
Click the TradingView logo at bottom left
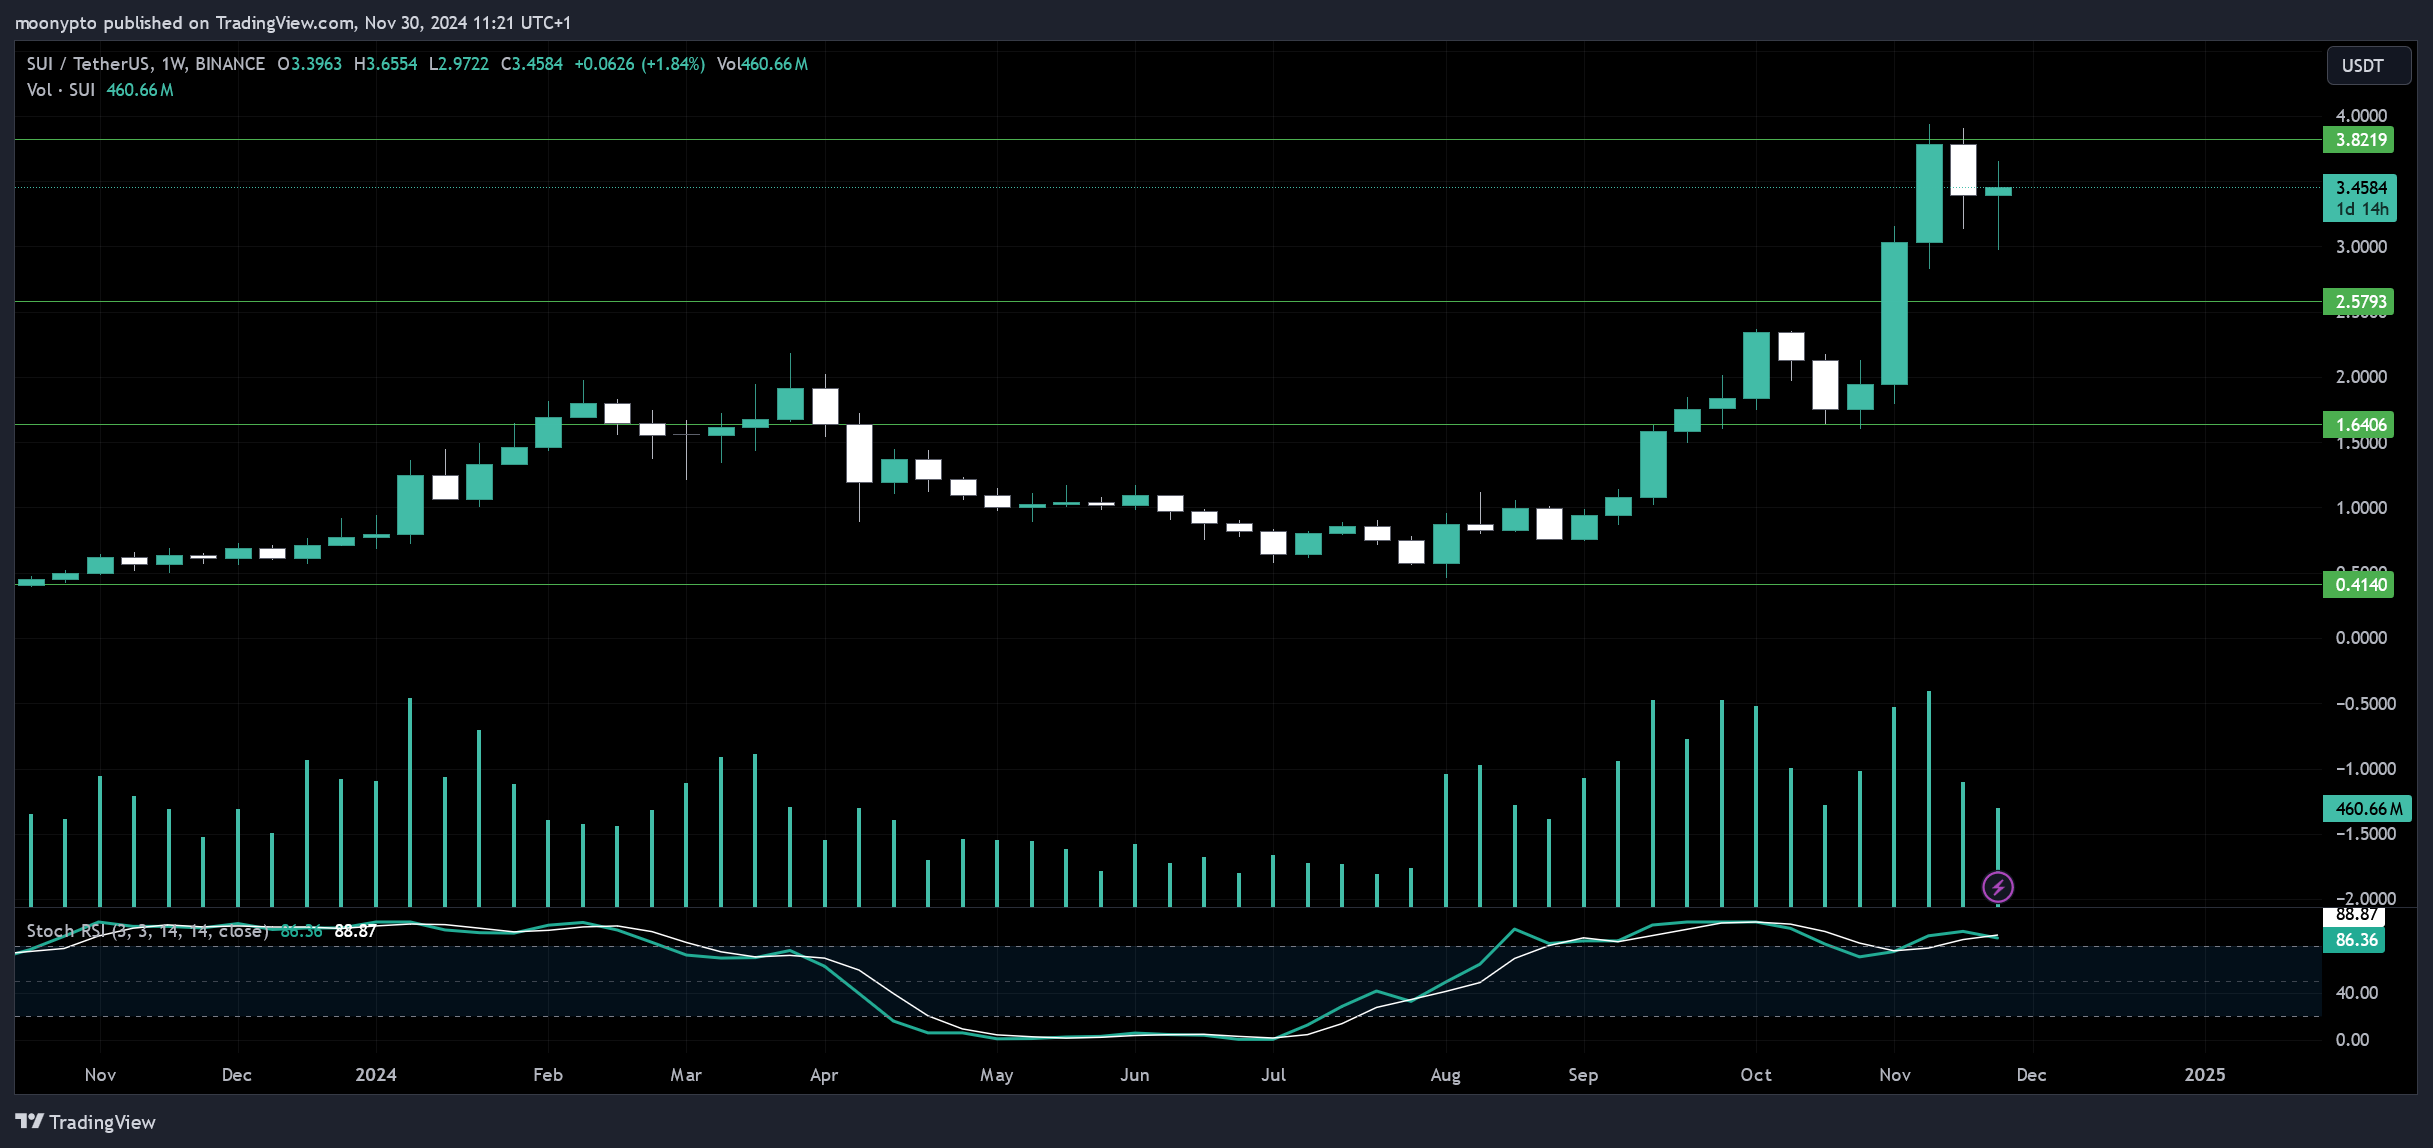click(86, 1122)
